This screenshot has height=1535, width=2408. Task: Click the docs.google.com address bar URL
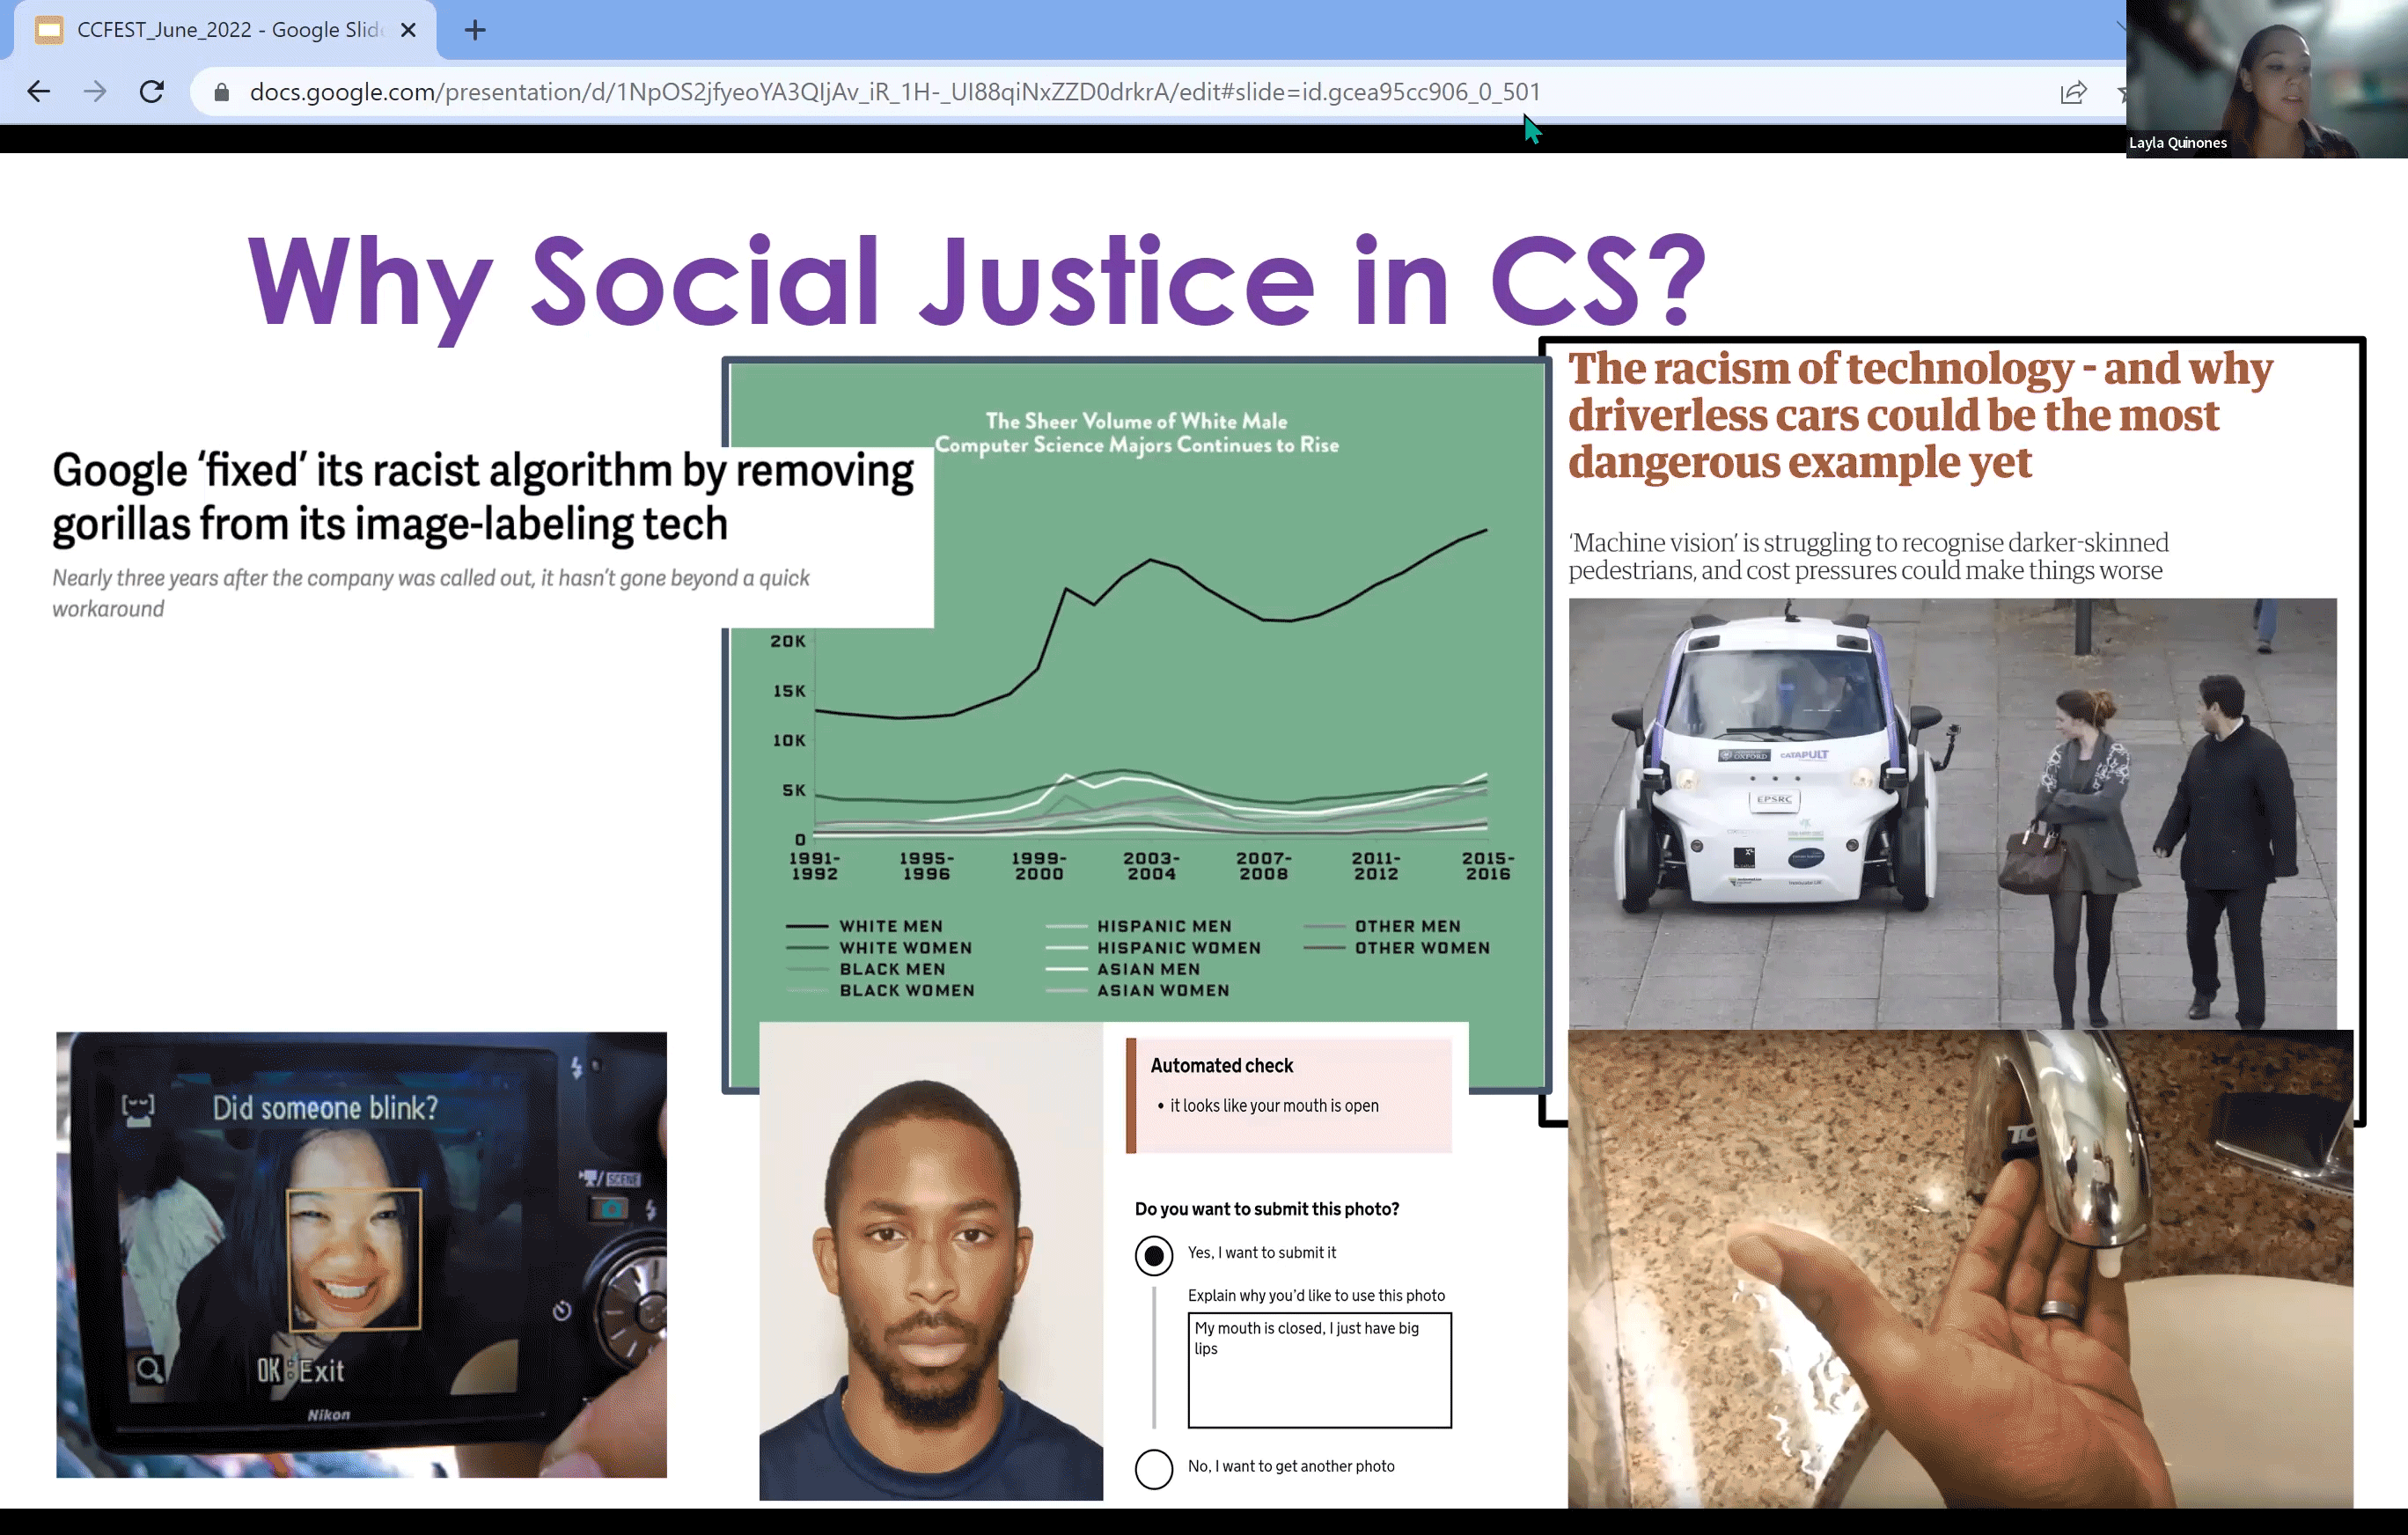click(x=894, y=92)
